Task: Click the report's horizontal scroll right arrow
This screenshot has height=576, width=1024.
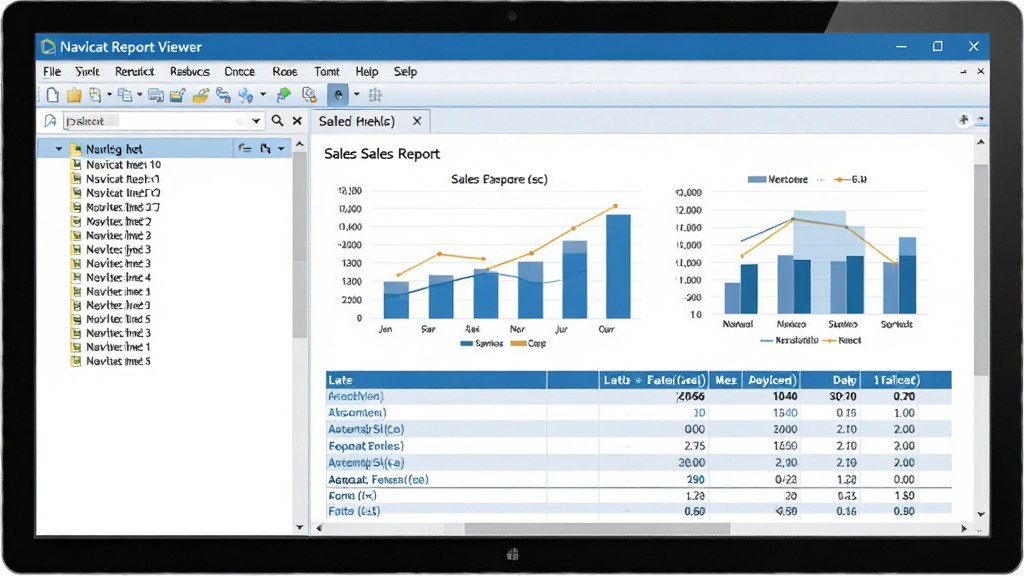Action: pos(964,528)
